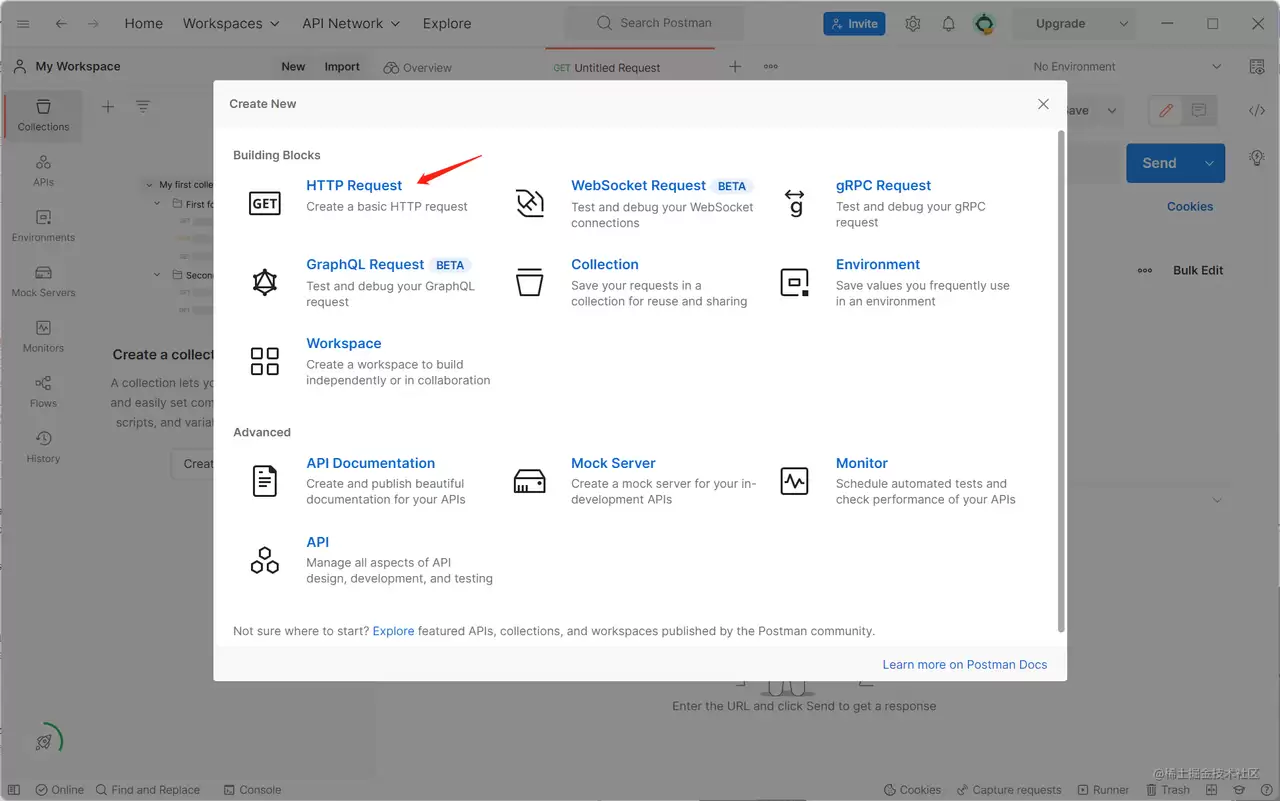Open tab options three-dot menu
The image size is (1280, 801).
pos(771,67)
